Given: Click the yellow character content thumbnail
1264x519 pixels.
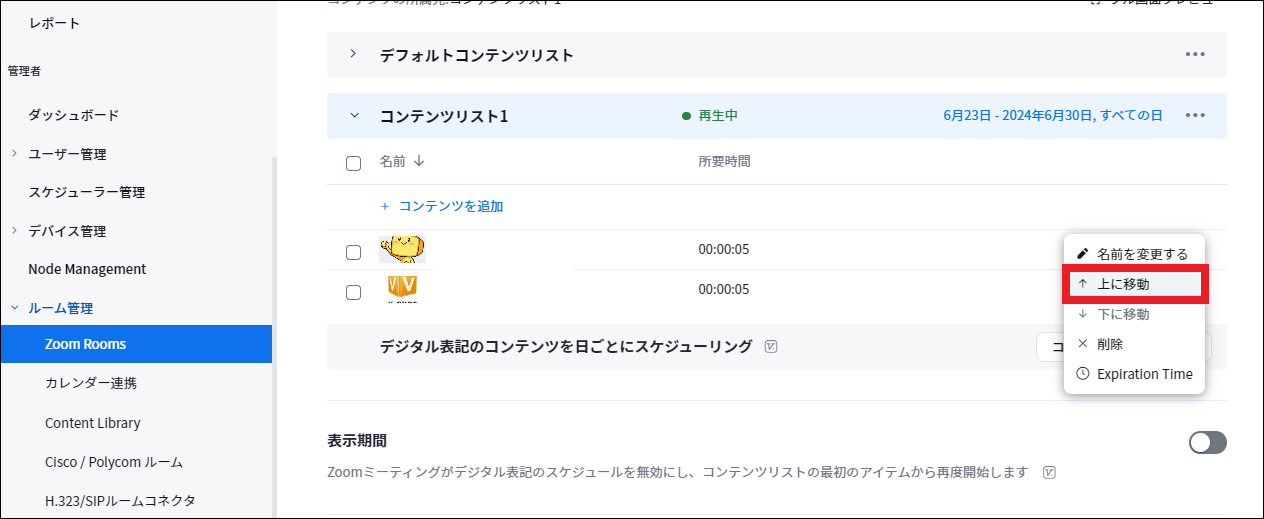Looking at the screenshot, I should [x=403, y=249].
